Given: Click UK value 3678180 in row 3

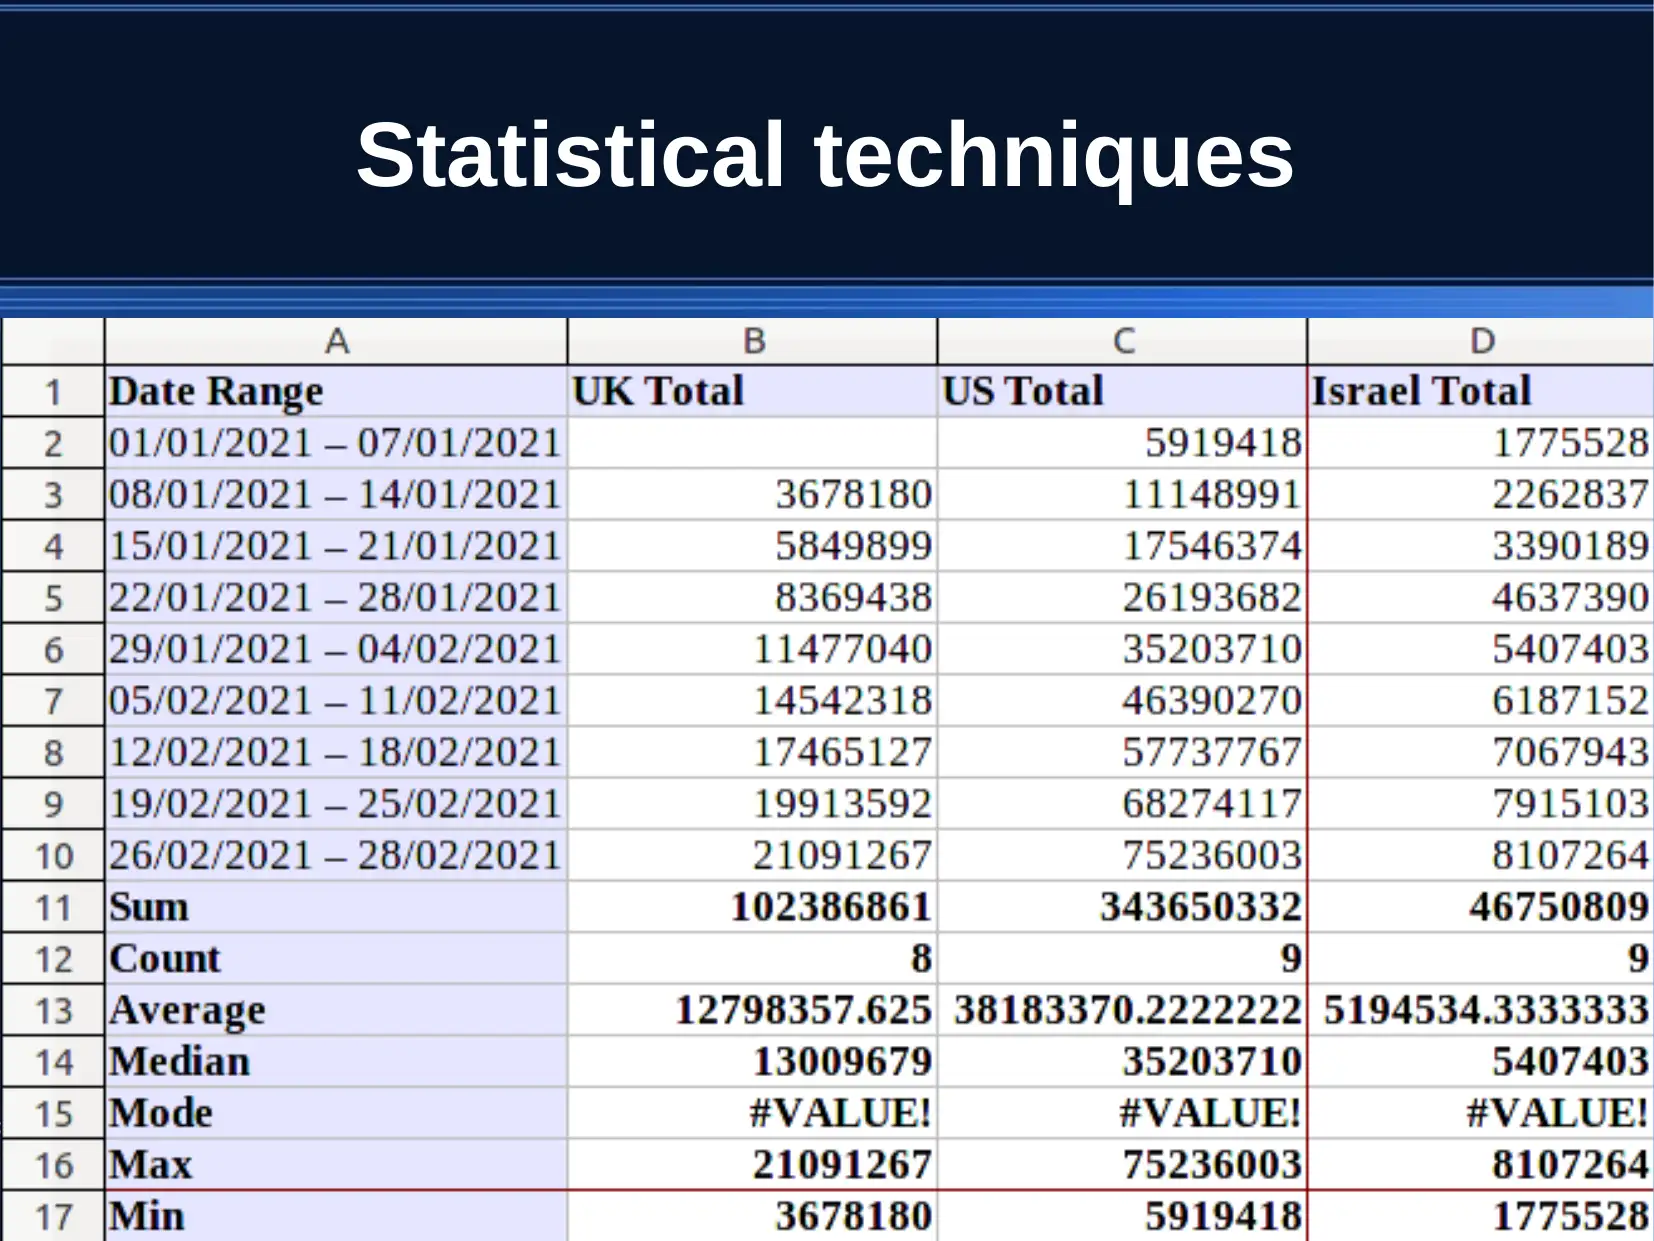Looking at the screenshot, I should 752,494.
